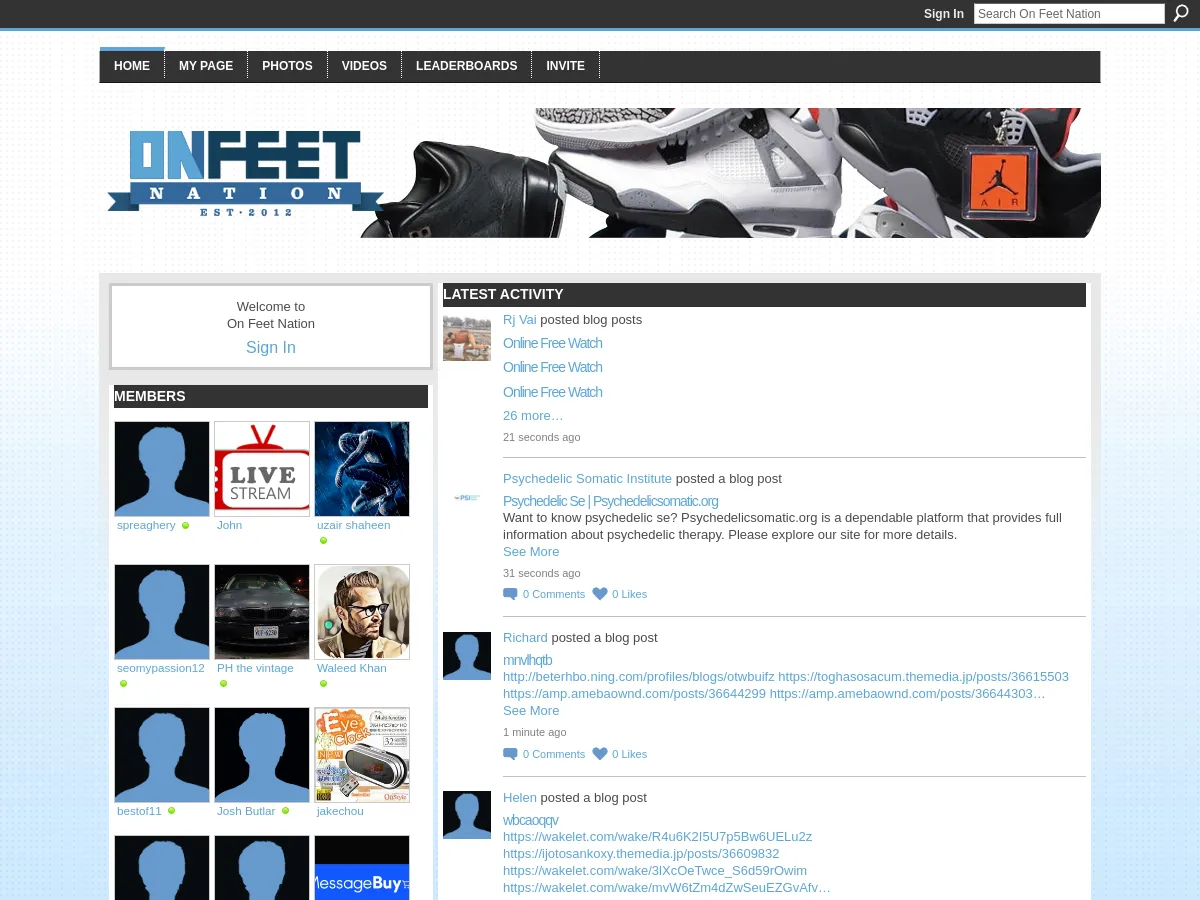Open the LEADERBOARDS tab

466,66
